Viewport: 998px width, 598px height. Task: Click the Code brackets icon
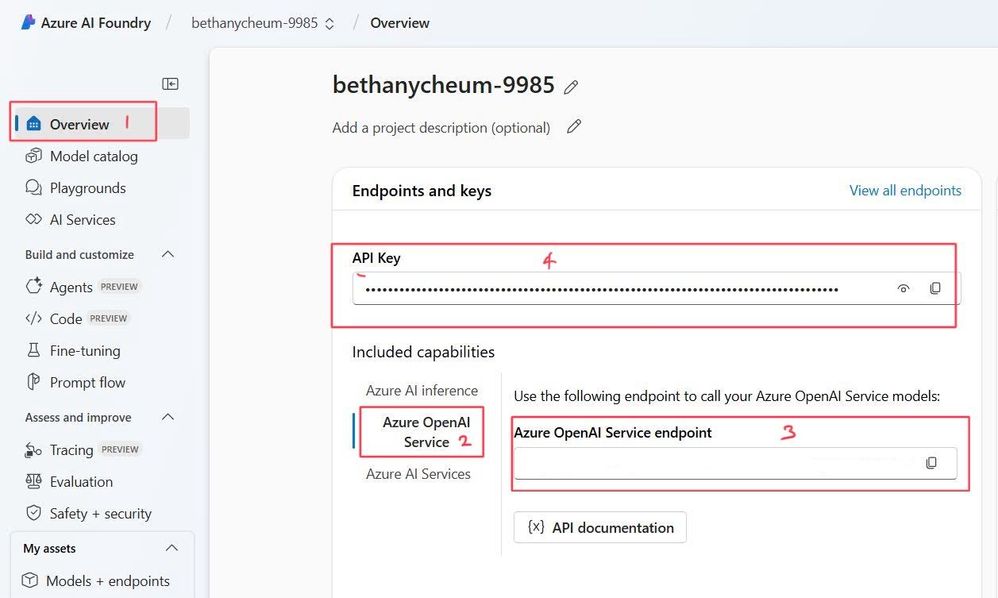[x=34, y=318]
